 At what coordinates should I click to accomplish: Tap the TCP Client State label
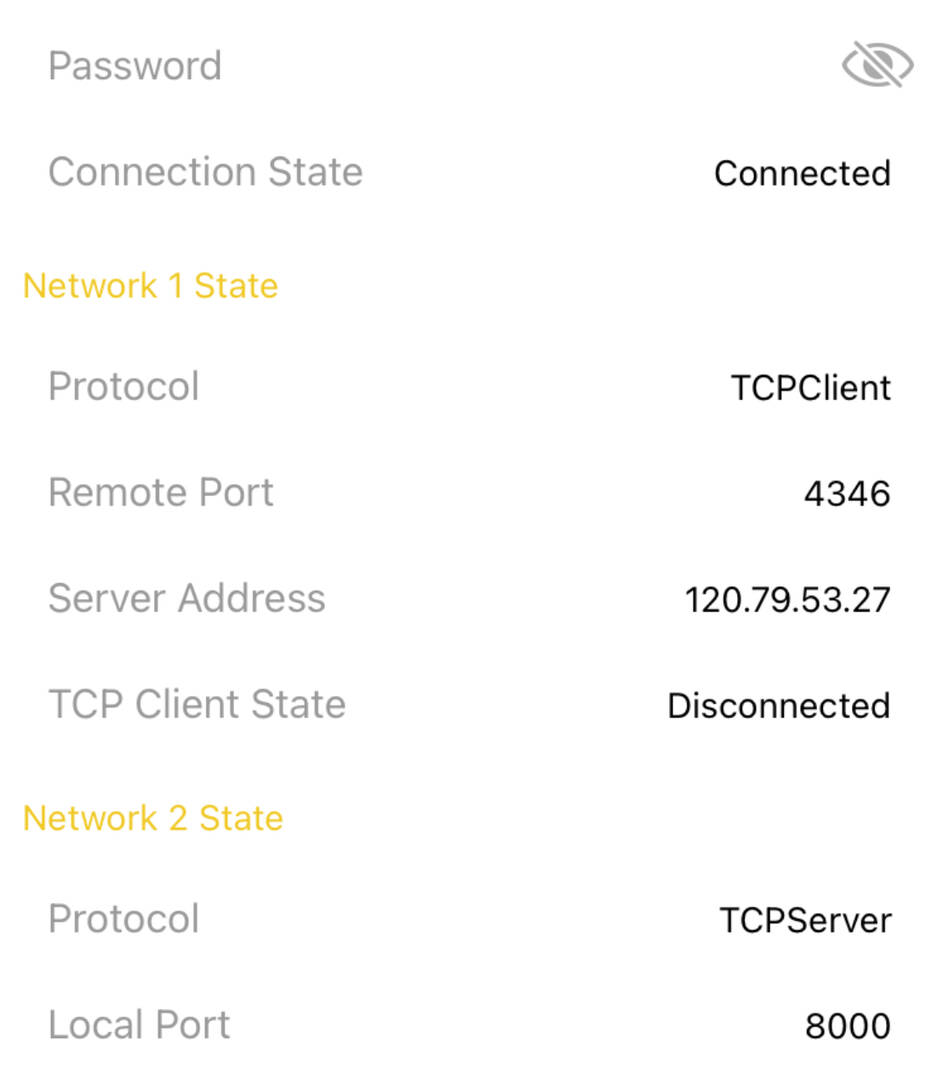pyautogui.click(x=197, y=704)
